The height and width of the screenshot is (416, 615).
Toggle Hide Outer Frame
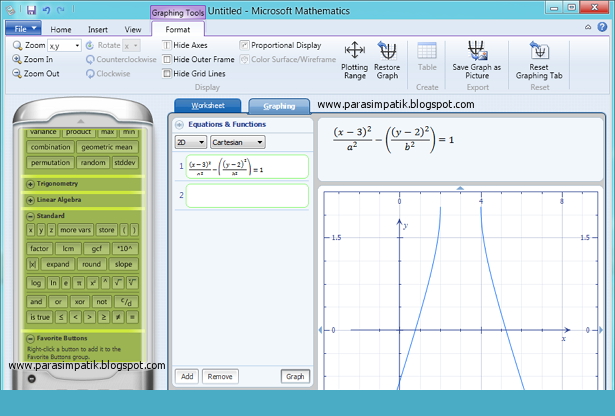coord(198,59)
